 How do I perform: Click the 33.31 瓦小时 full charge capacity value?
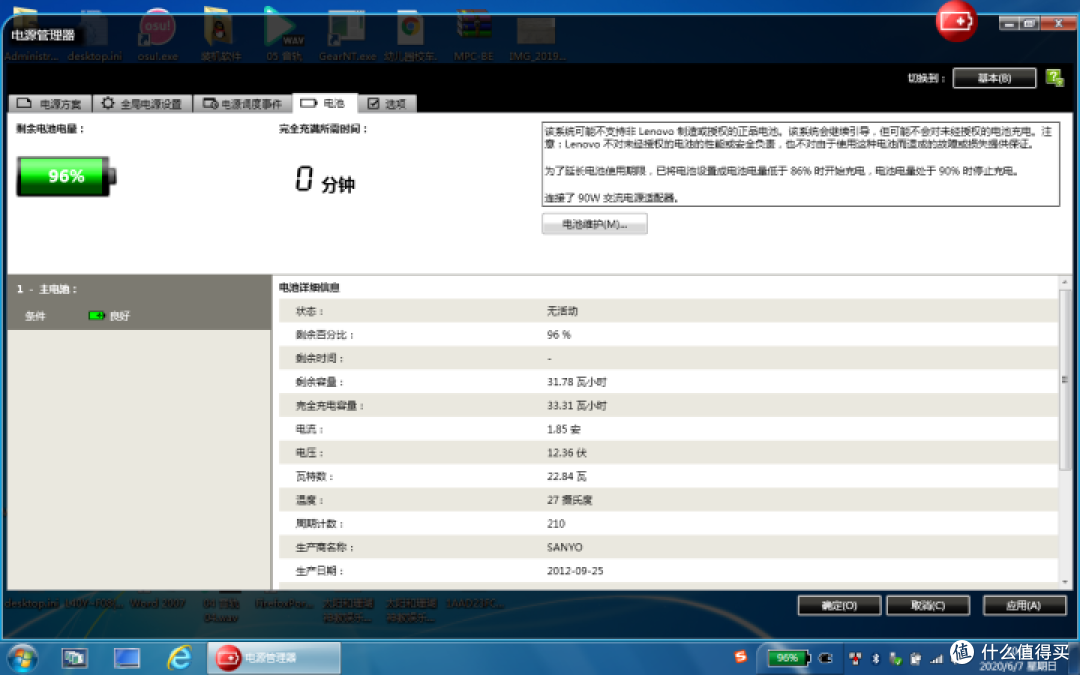point(577,406)
